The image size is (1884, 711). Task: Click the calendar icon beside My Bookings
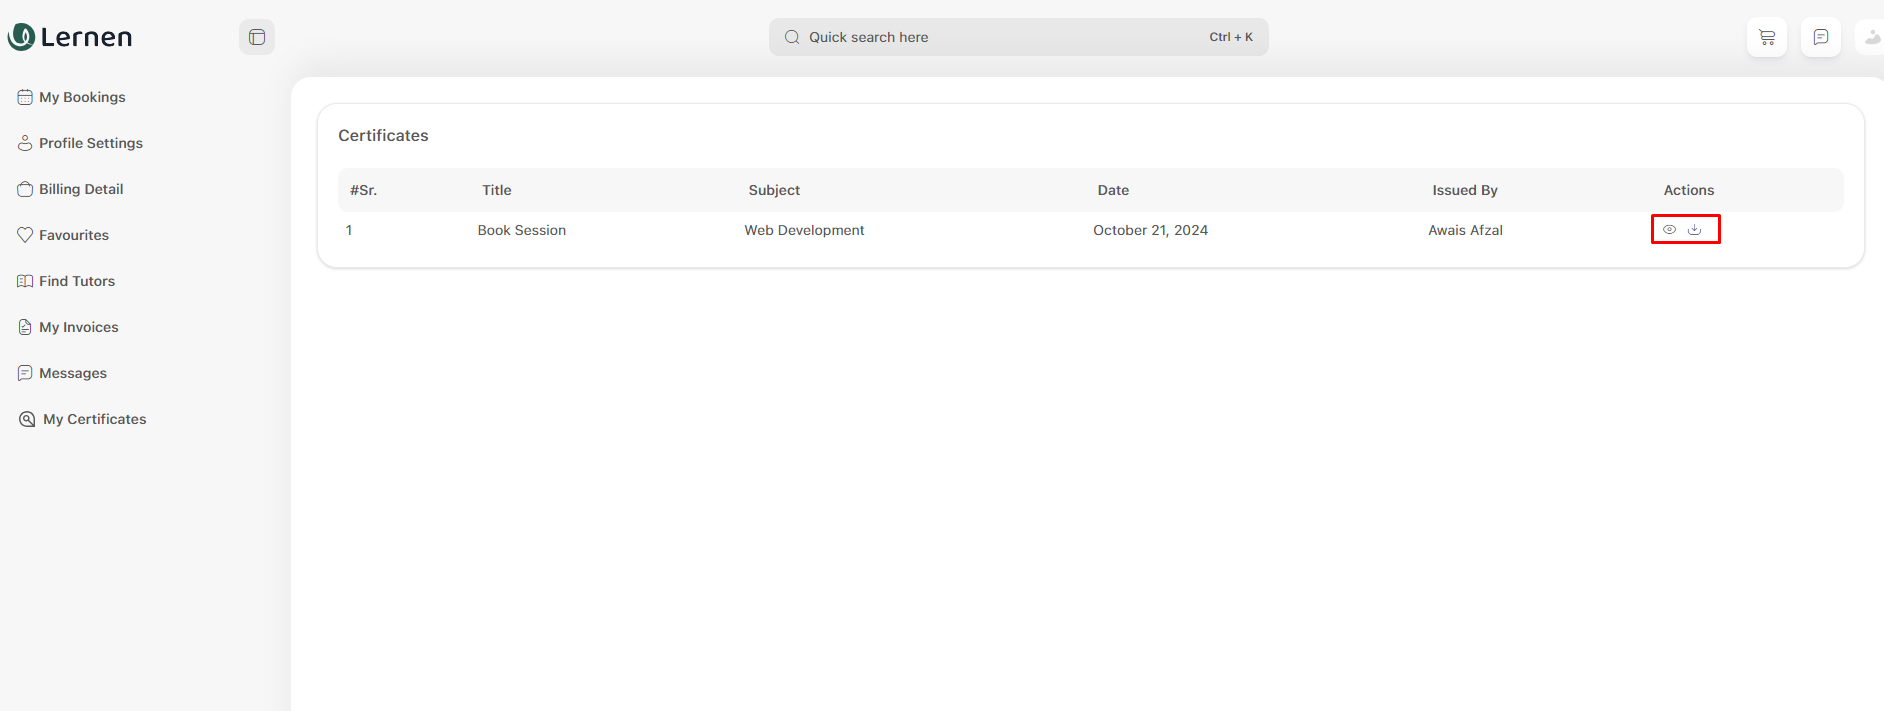click(x=25, y=97)
